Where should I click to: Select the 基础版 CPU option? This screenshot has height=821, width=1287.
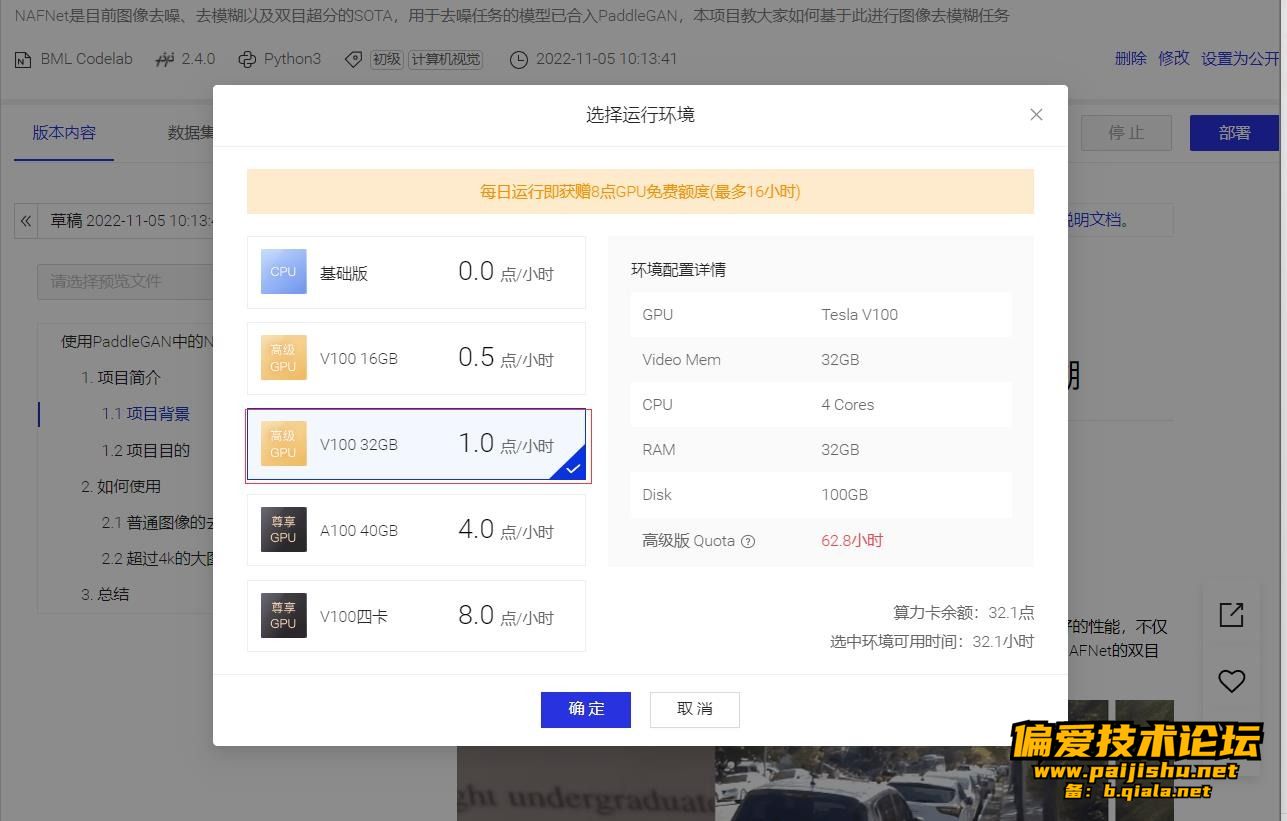coord(416,272)
